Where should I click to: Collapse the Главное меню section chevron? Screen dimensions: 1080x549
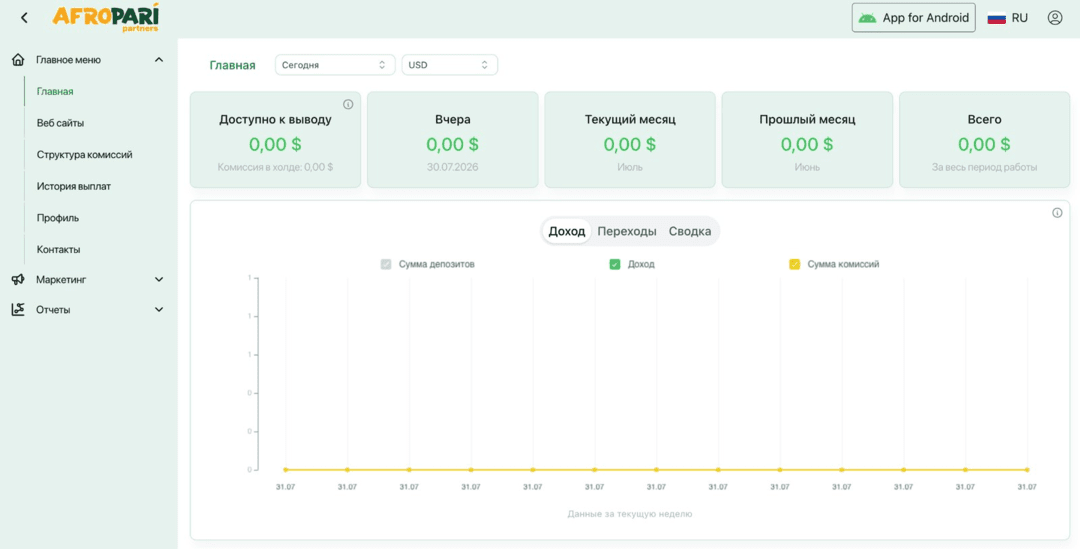(x=159, y=60)
